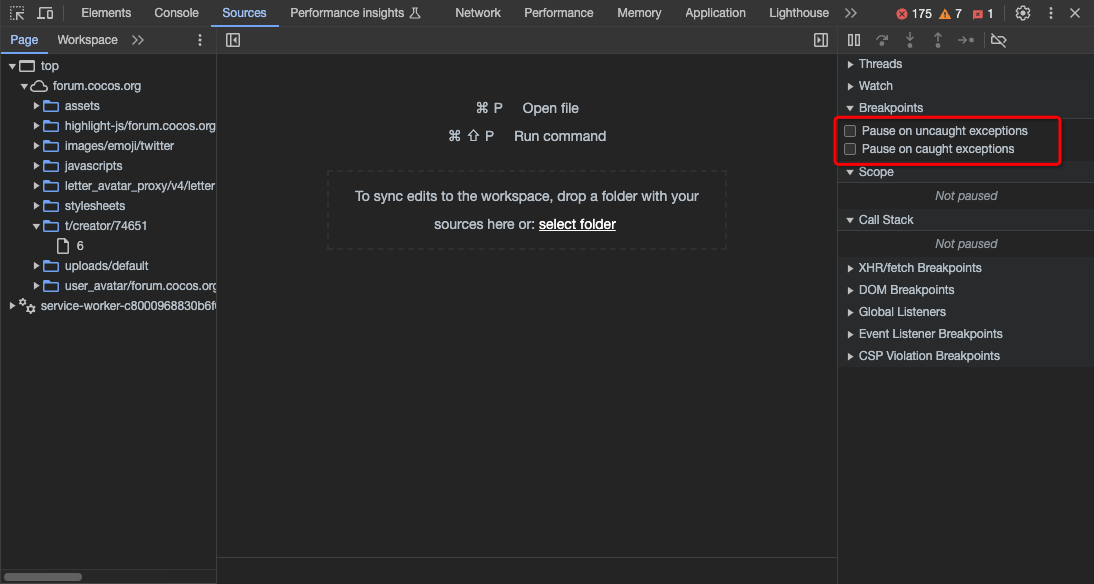Expand XHR/fetch Breakpoints section
The height and width of the screenshot is (584, 1094).
(x=851, y=268)
